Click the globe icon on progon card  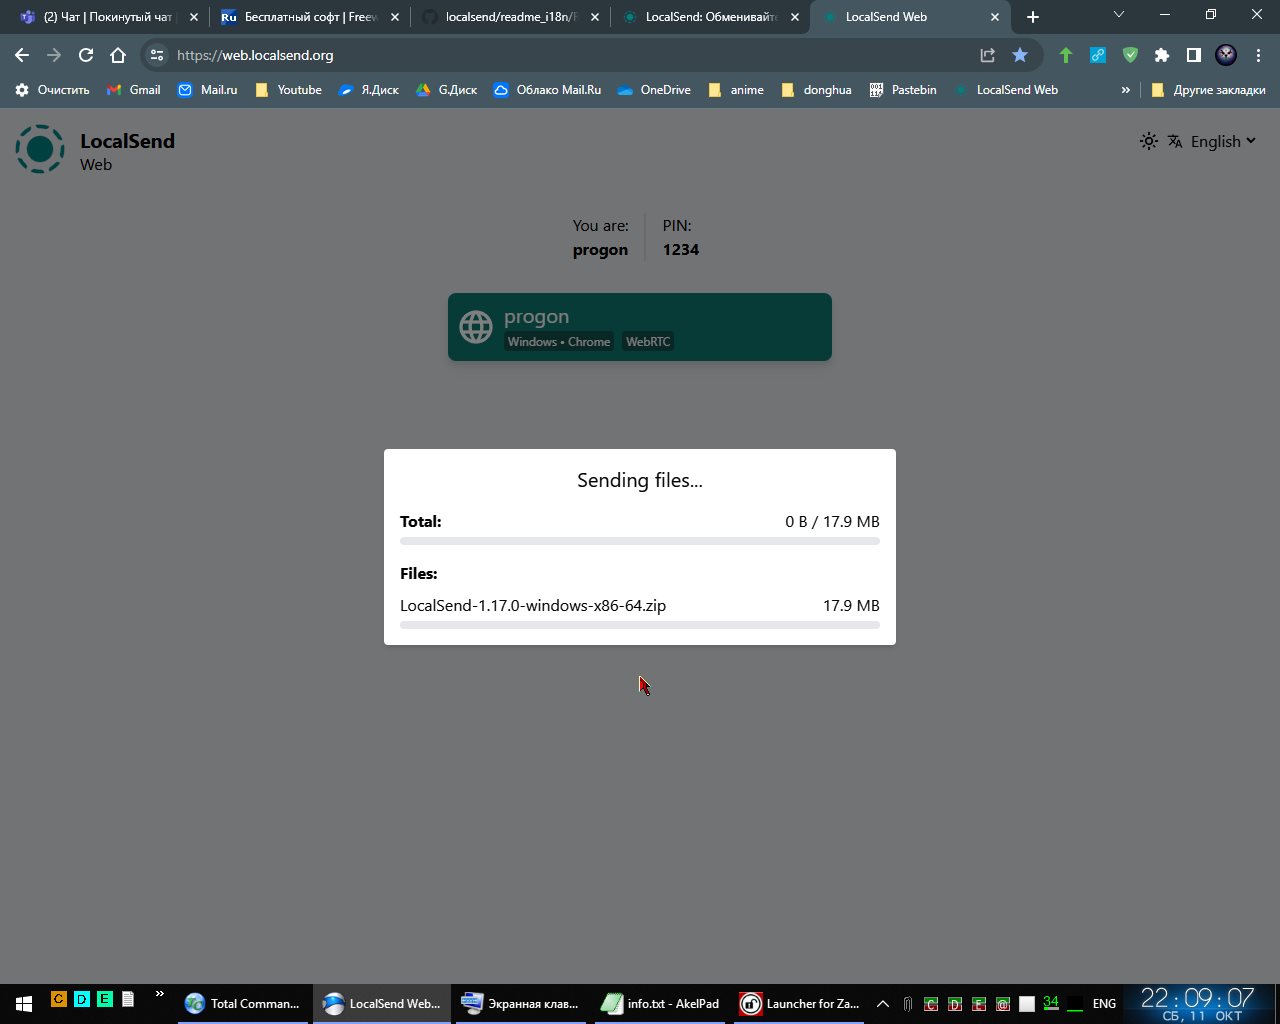click(x=476, y=327)
